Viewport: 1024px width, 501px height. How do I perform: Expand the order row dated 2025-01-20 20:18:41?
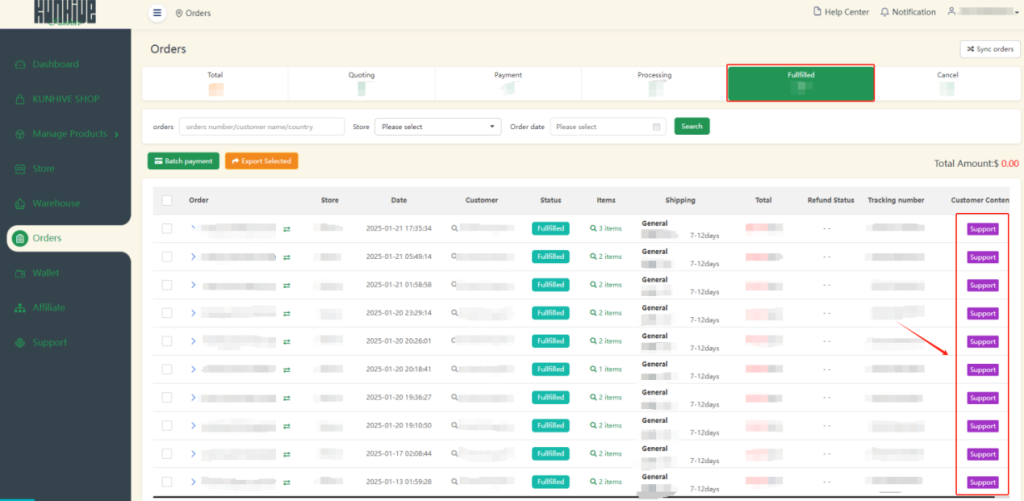pyautogui.click(x=193, y=369)
